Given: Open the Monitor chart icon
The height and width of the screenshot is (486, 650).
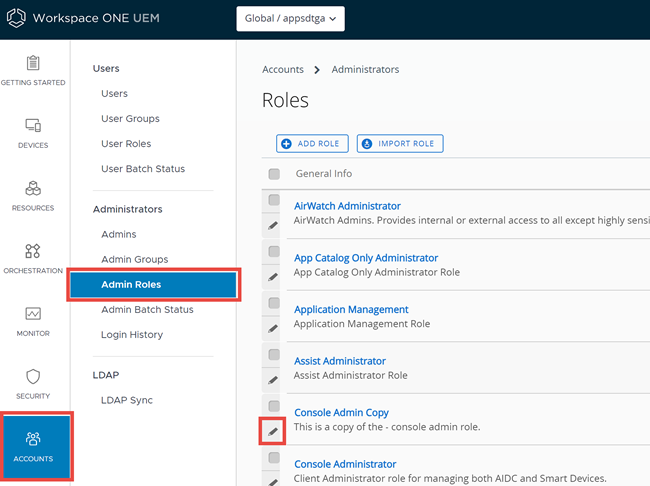Looking at the screenshot, I should 33,313.
